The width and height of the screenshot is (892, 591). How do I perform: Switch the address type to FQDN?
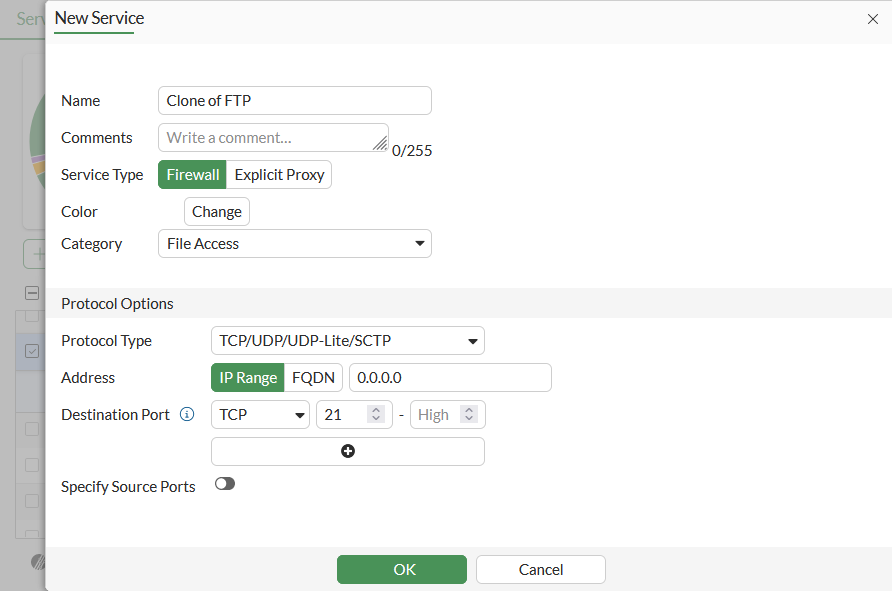point(314,377)
